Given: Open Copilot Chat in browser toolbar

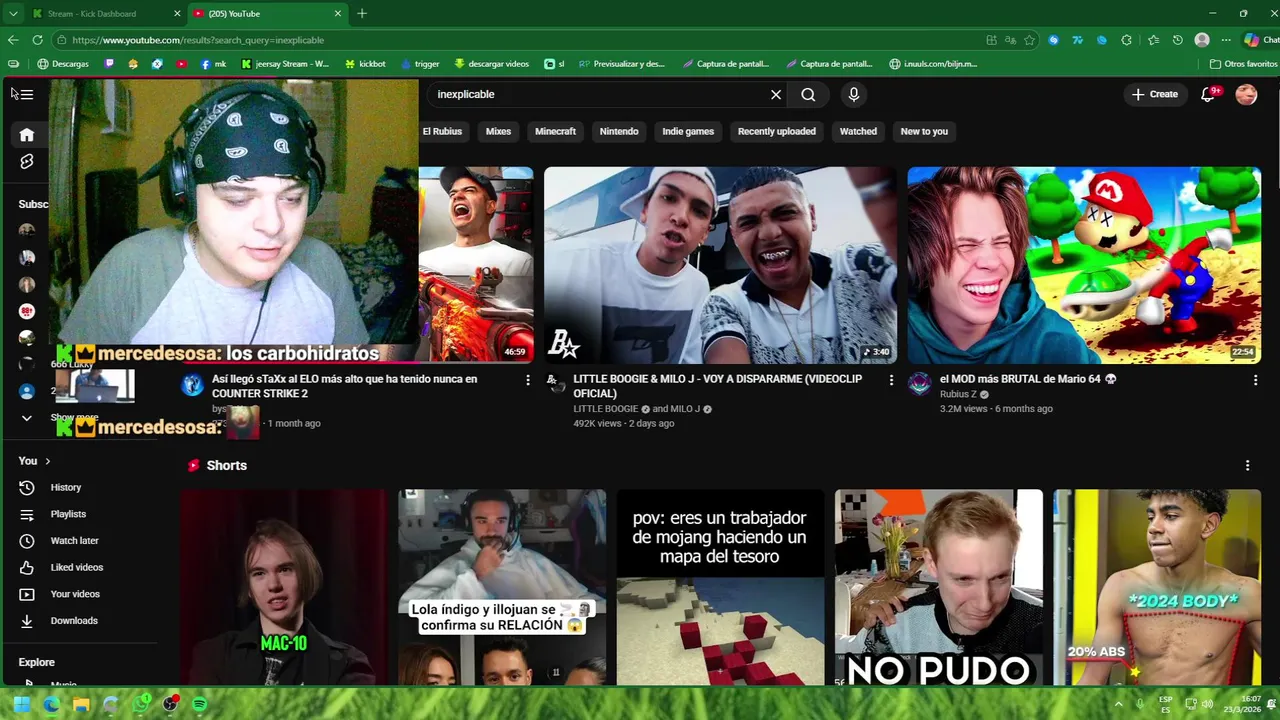Looking at the screenshot, I should (x=1259, y=40).
